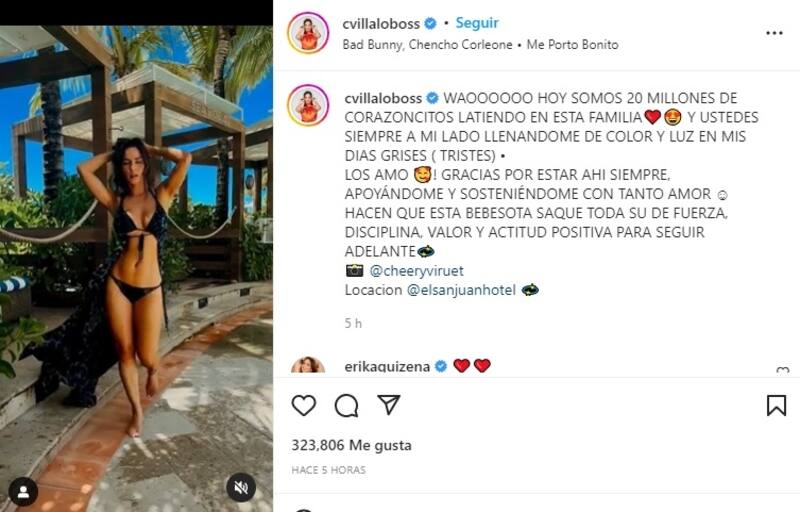Click the bikini reel video to pause
This screenshot has height=512, width=800.
(136, 269)
